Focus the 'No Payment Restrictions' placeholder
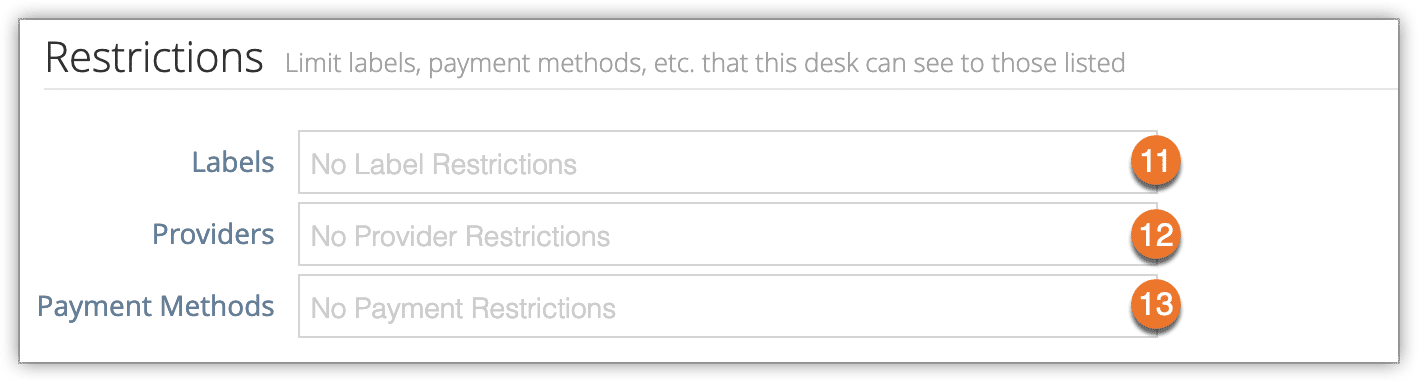The height and width of the screenshot is (382, 1418). (x=463, y=308)
